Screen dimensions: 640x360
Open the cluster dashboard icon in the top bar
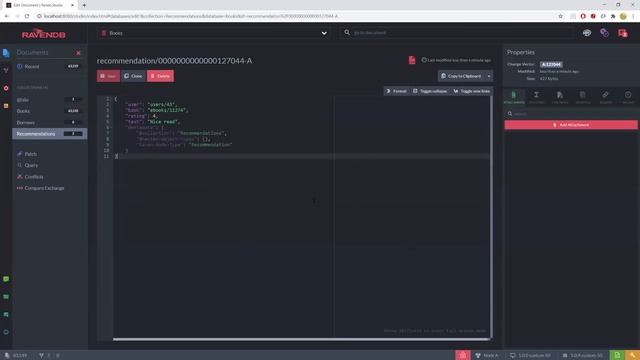(x=587, y=33)
